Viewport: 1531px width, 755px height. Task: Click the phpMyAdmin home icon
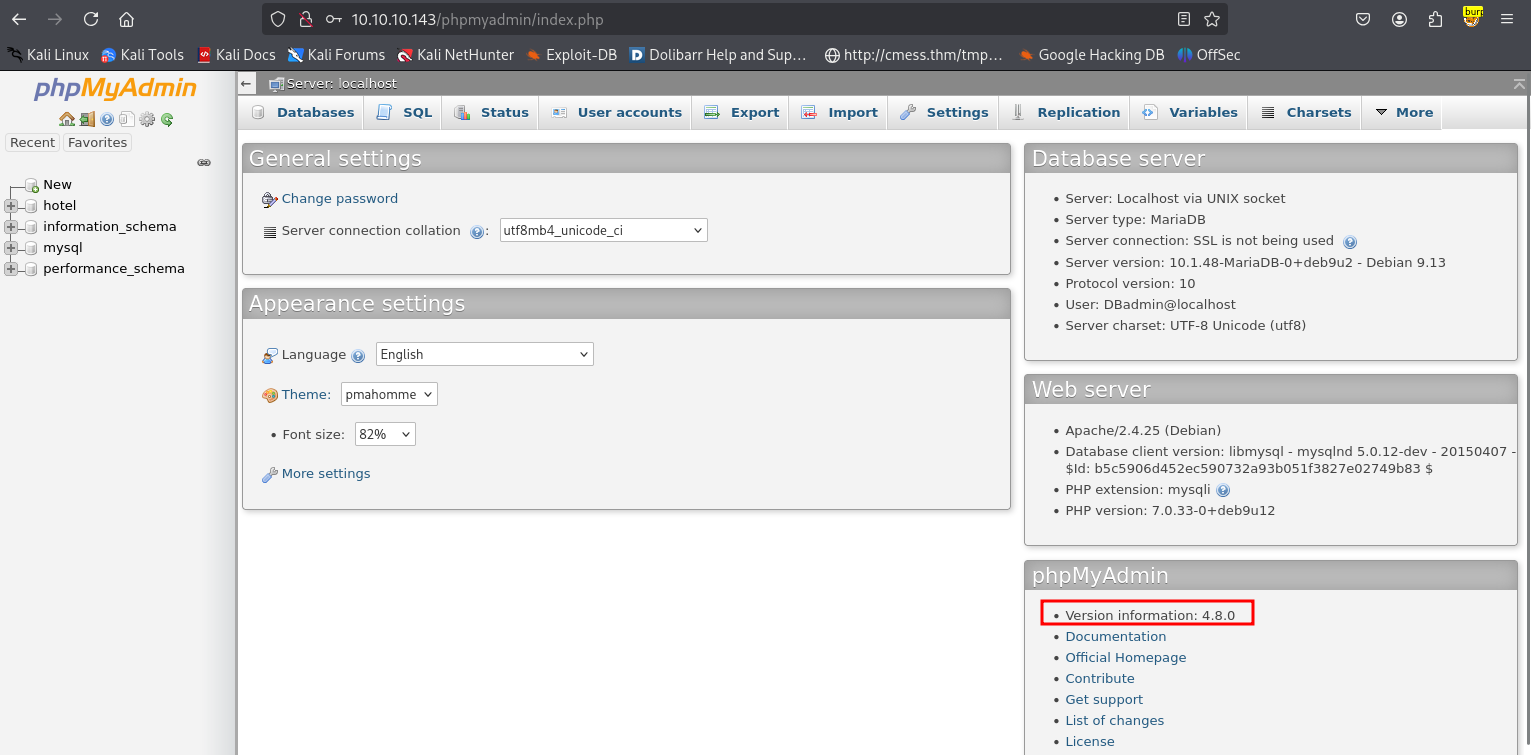point(67,119)
